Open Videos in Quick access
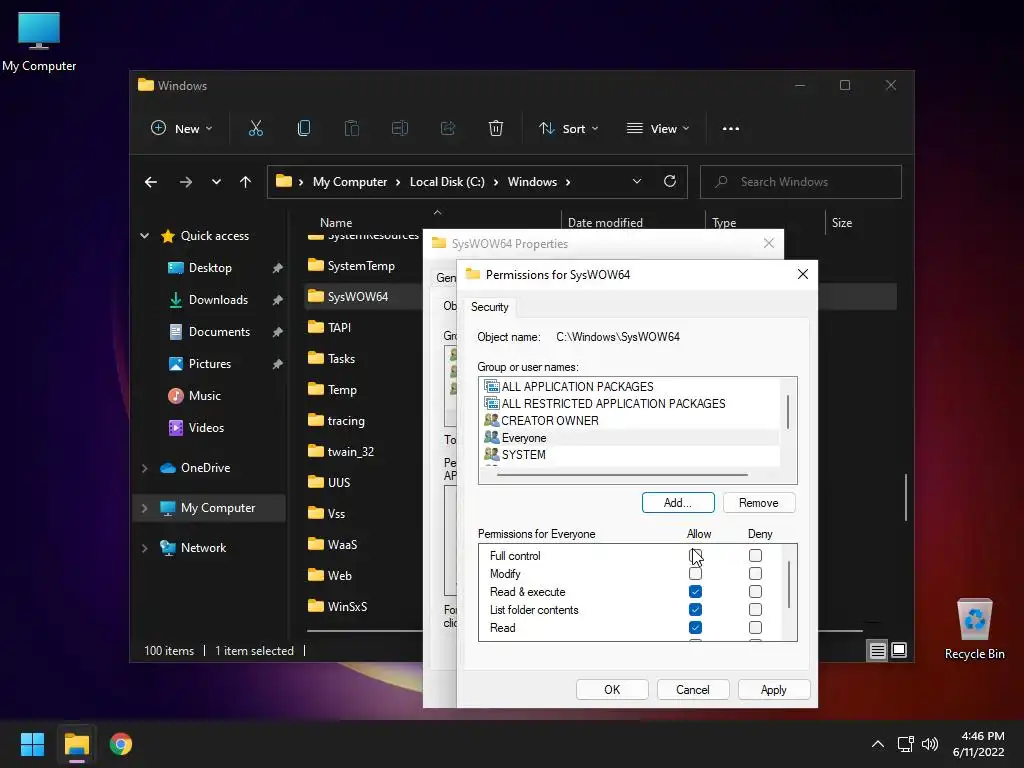 tap(206, 428)
